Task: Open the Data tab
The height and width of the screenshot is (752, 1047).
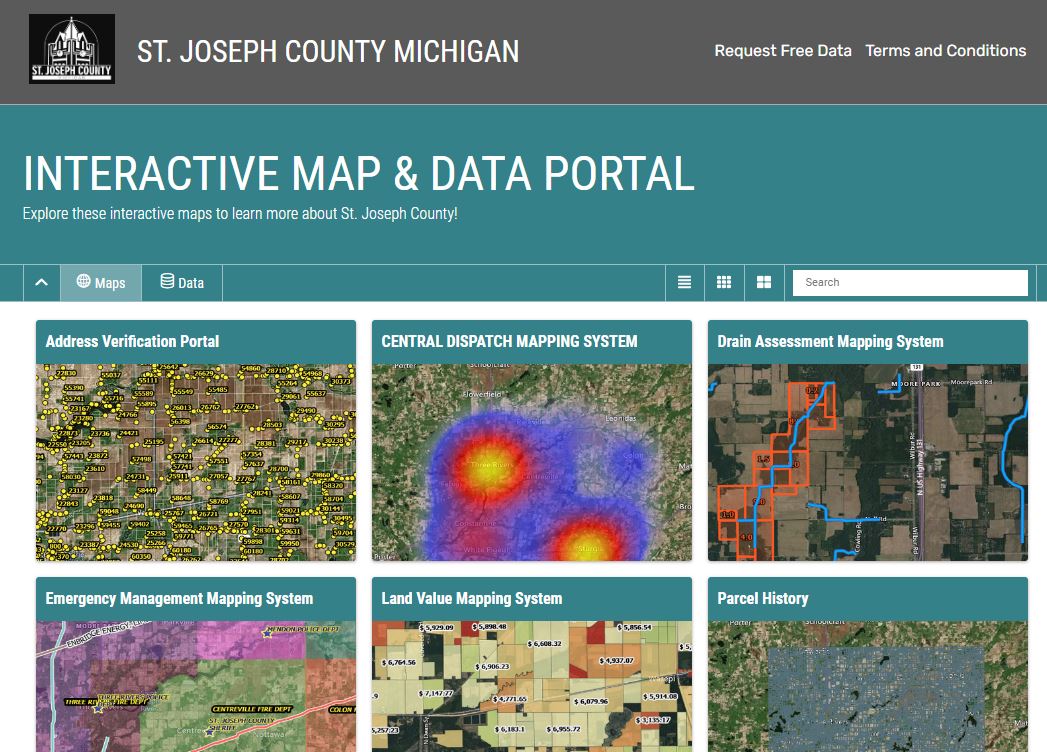Action: click(182, 283)
